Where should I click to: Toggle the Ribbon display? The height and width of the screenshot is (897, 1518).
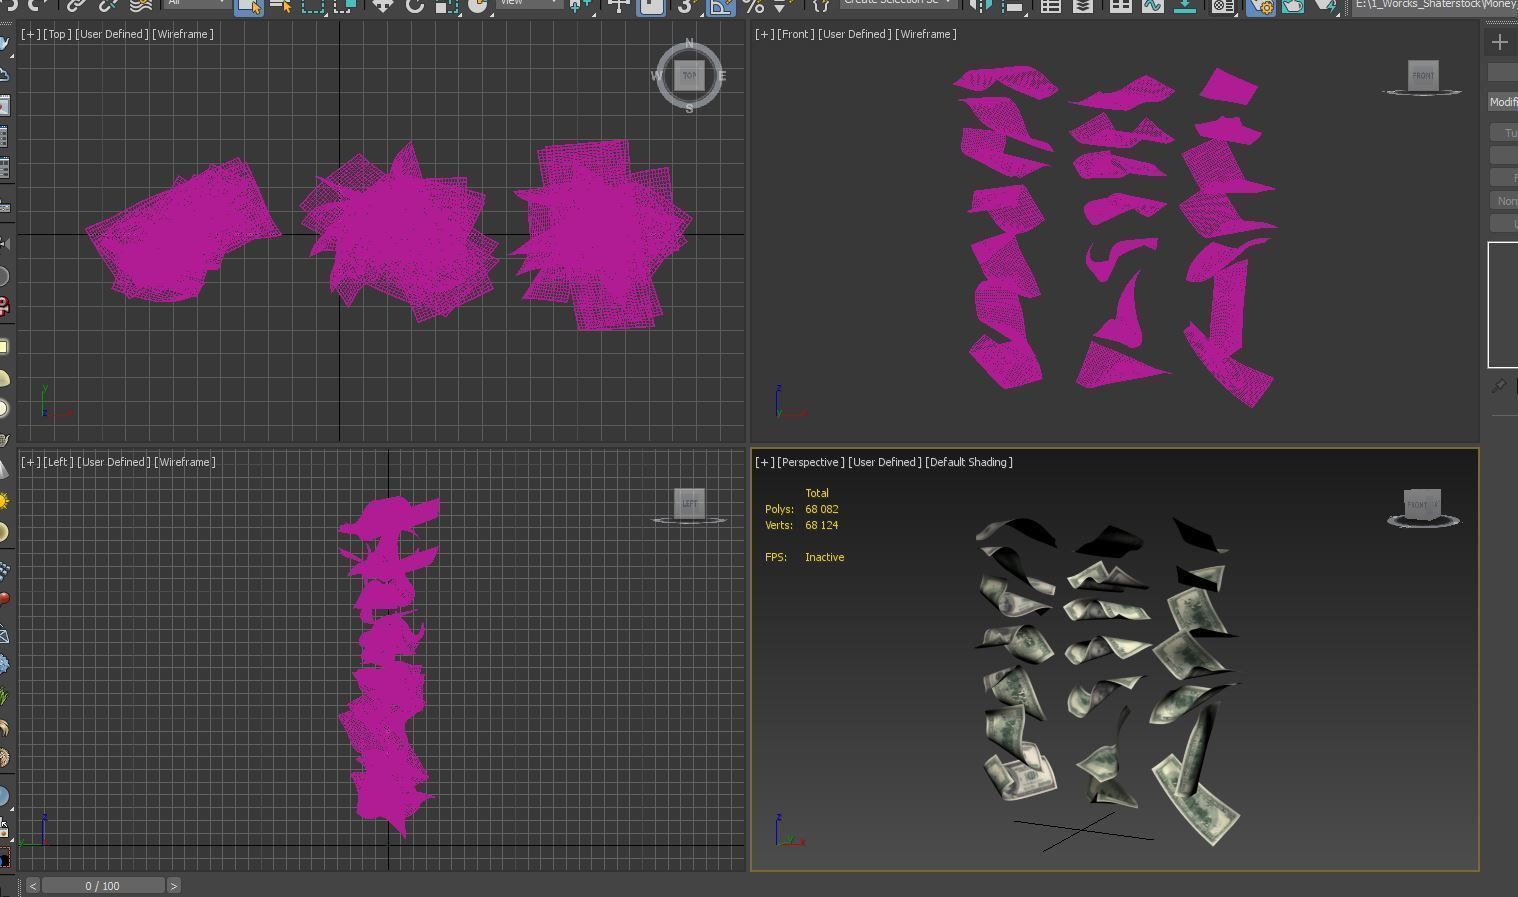tap(1120, 4)
